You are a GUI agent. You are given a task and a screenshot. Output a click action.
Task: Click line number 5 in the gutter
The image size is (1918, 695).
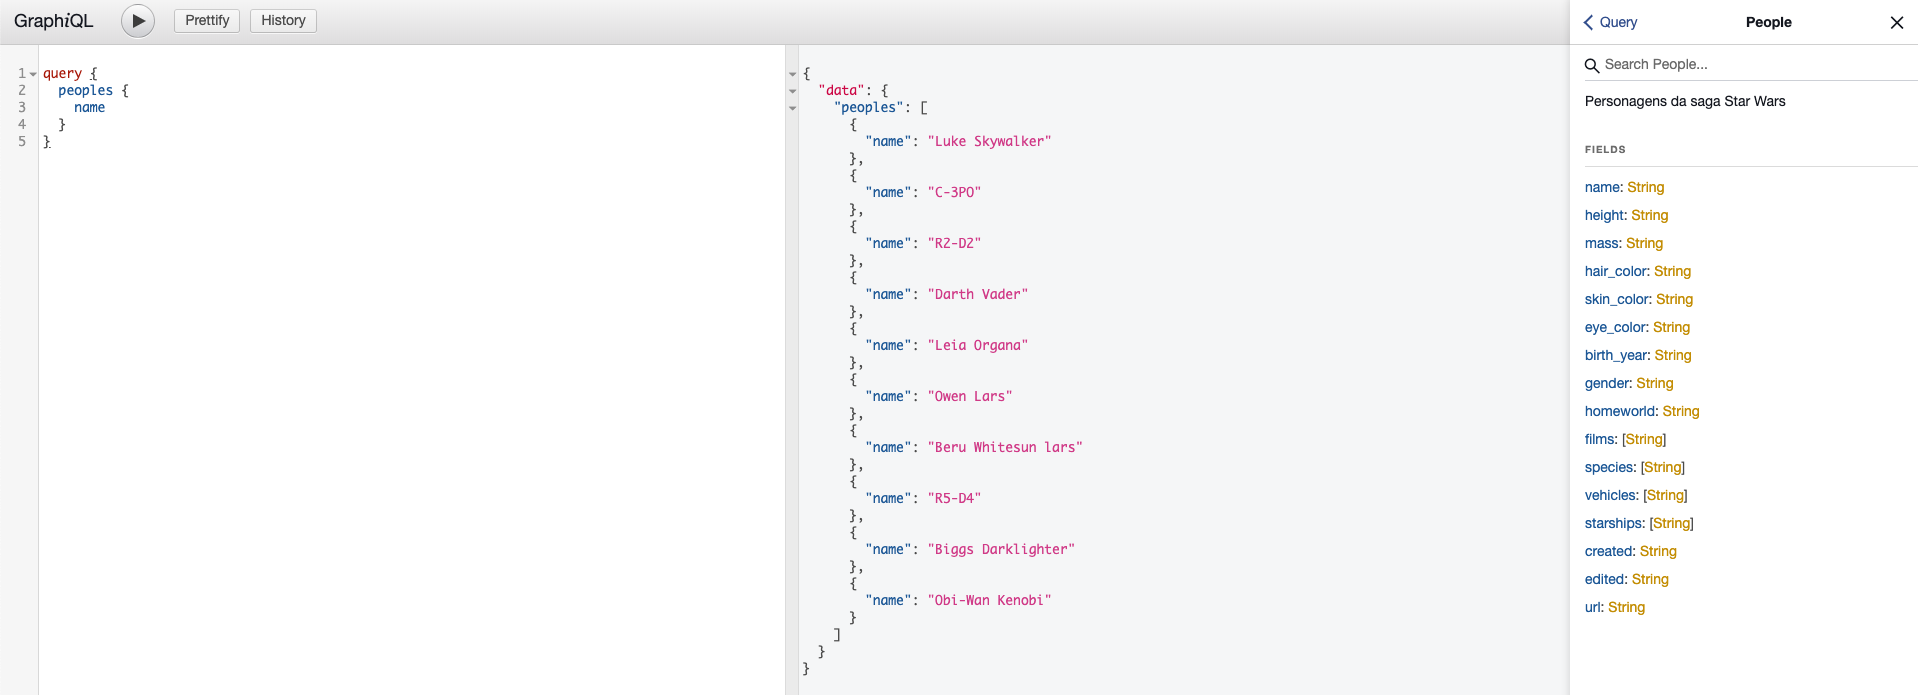pyautogui.click(x=22, y=142)
